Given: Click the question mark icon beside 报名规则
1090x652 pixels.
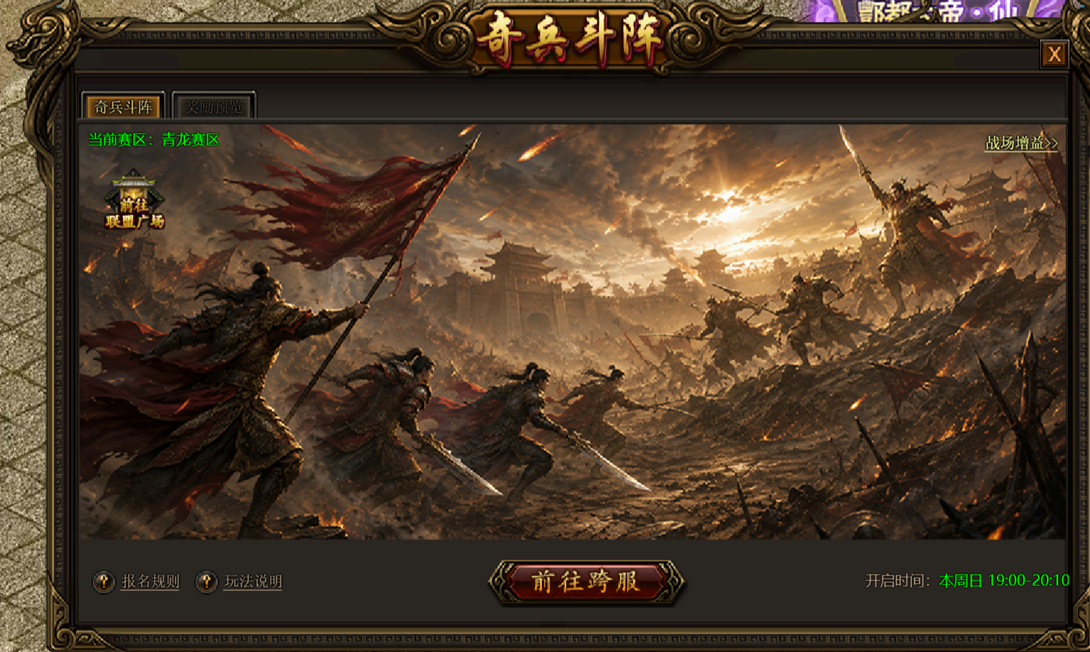Looking at the screenshot, I should tap(104, 581).
